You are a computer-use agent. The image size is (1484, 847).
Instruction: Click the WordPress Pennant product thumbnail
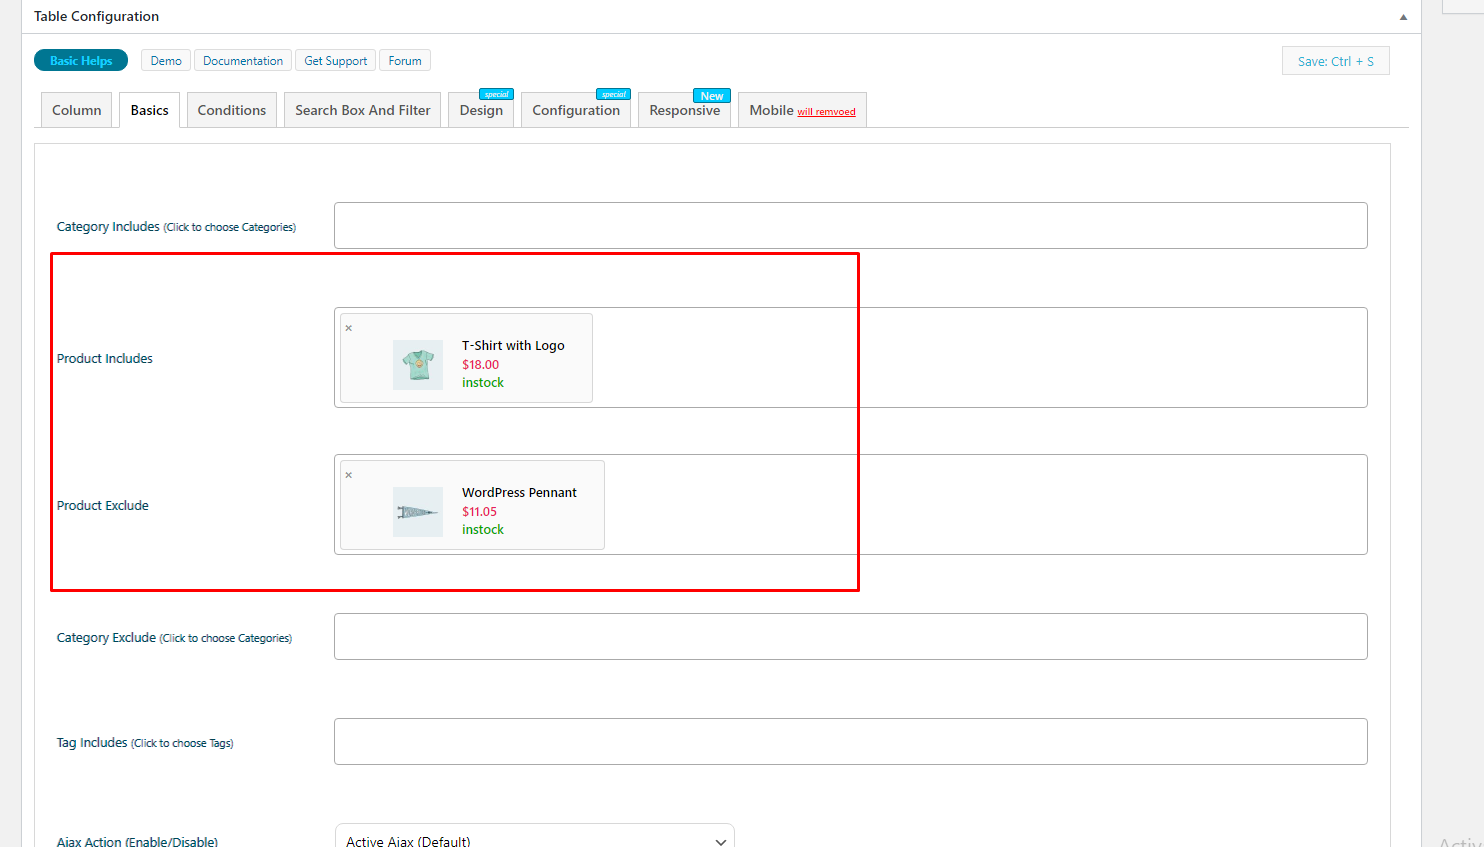tap(418, 512)
